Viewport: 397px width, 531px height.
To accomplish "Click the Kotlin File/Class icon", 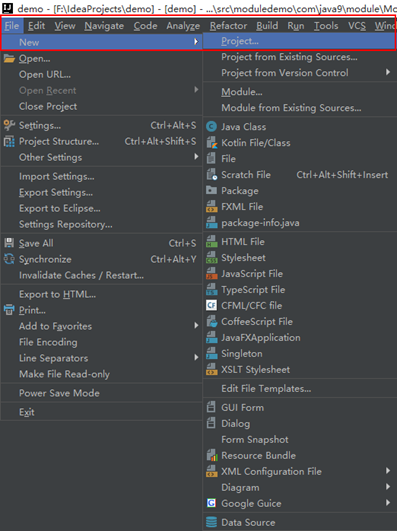I will pos(211,143).
